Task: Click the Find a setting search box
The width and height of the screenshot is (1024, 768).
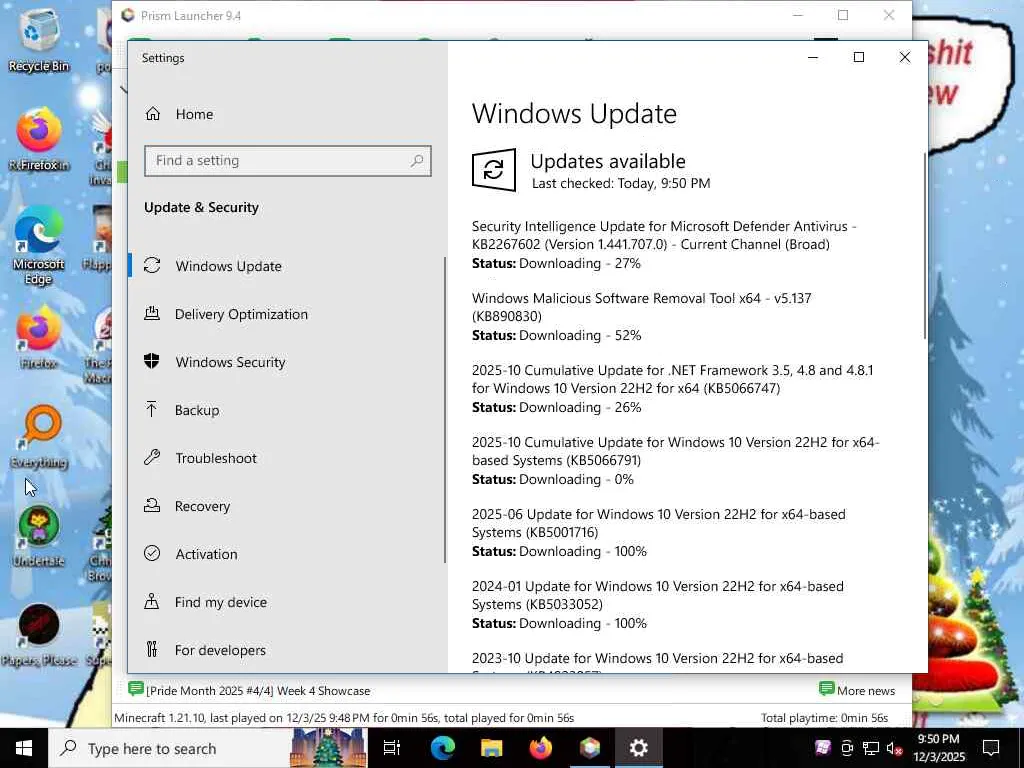Action: [287, 161]
